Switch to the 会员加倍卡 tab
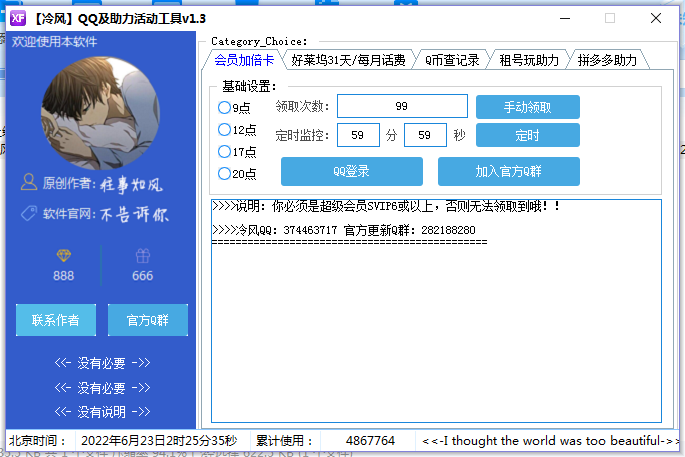Image resolution: width=685 pixels, height=457 pixels. pos(244,60)
